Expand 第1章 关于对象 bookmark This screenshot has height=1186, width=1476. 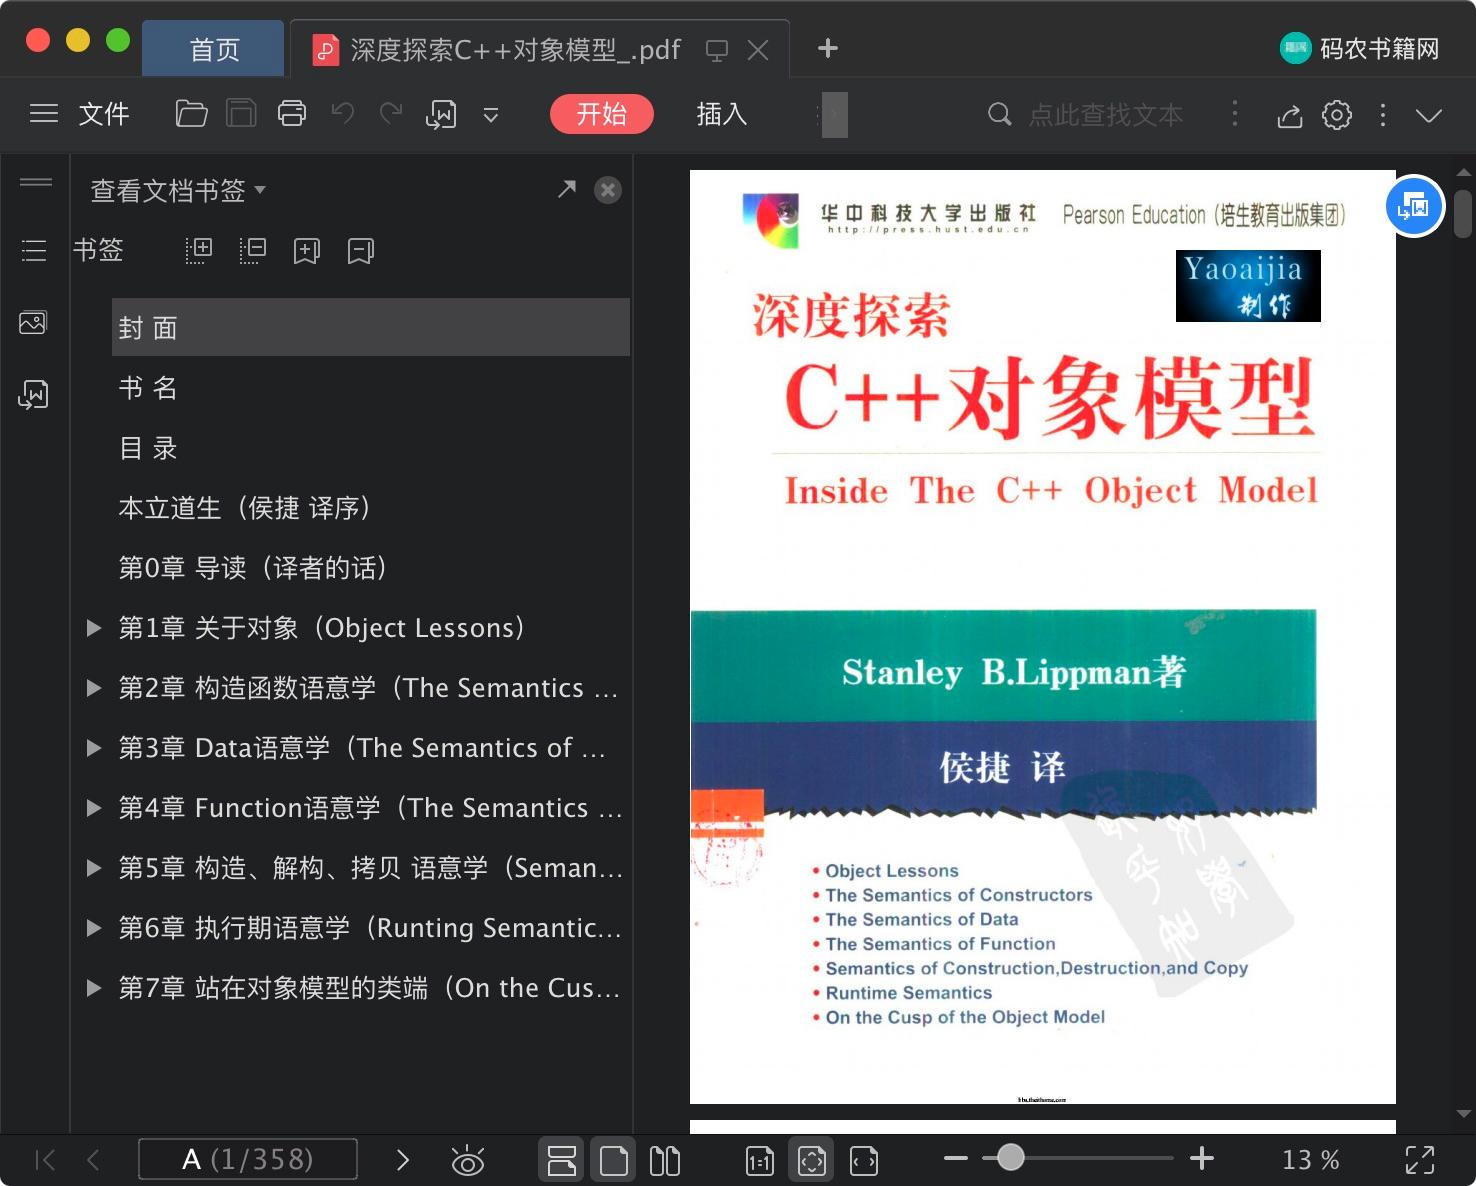click(x=94, y=628)
